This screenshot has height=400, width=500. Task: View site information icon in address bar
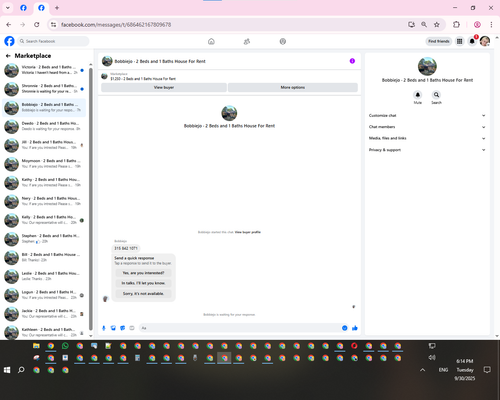pyautogui.click(x=53, y=24)
